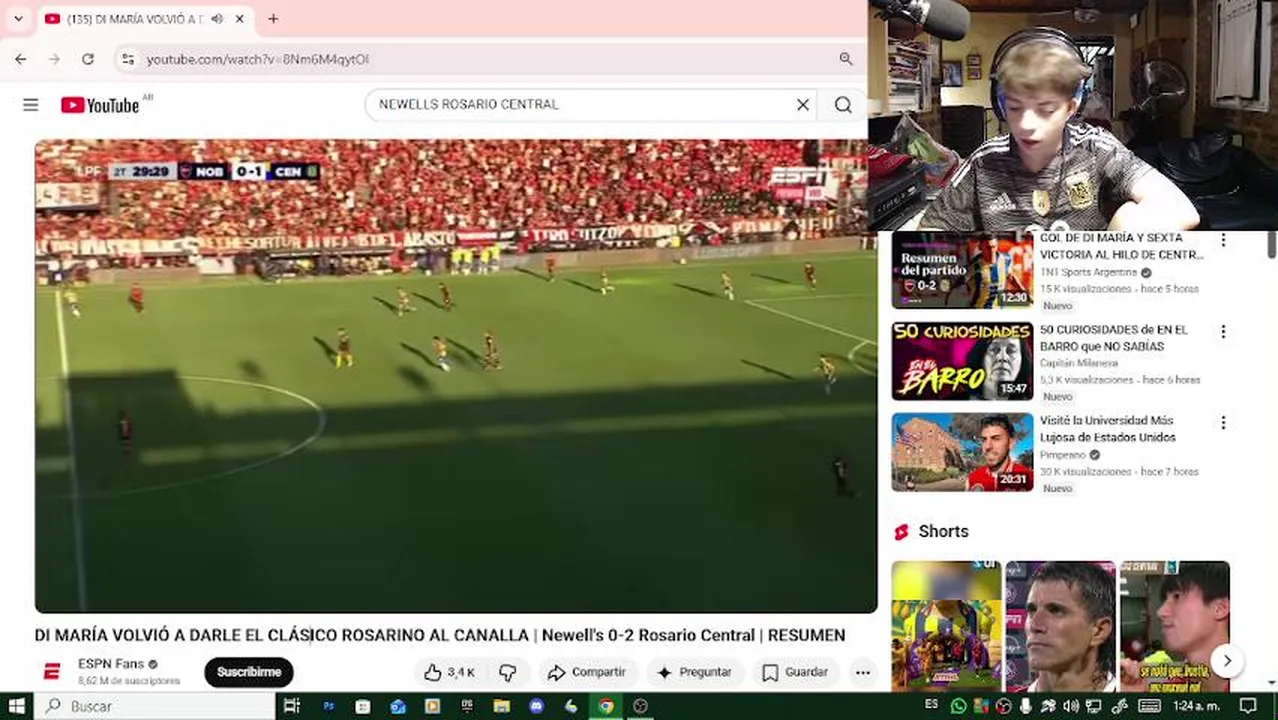Open Discord from the taskbar
Viewport: 1278px width, 720px height.
(x=537, y=706)
